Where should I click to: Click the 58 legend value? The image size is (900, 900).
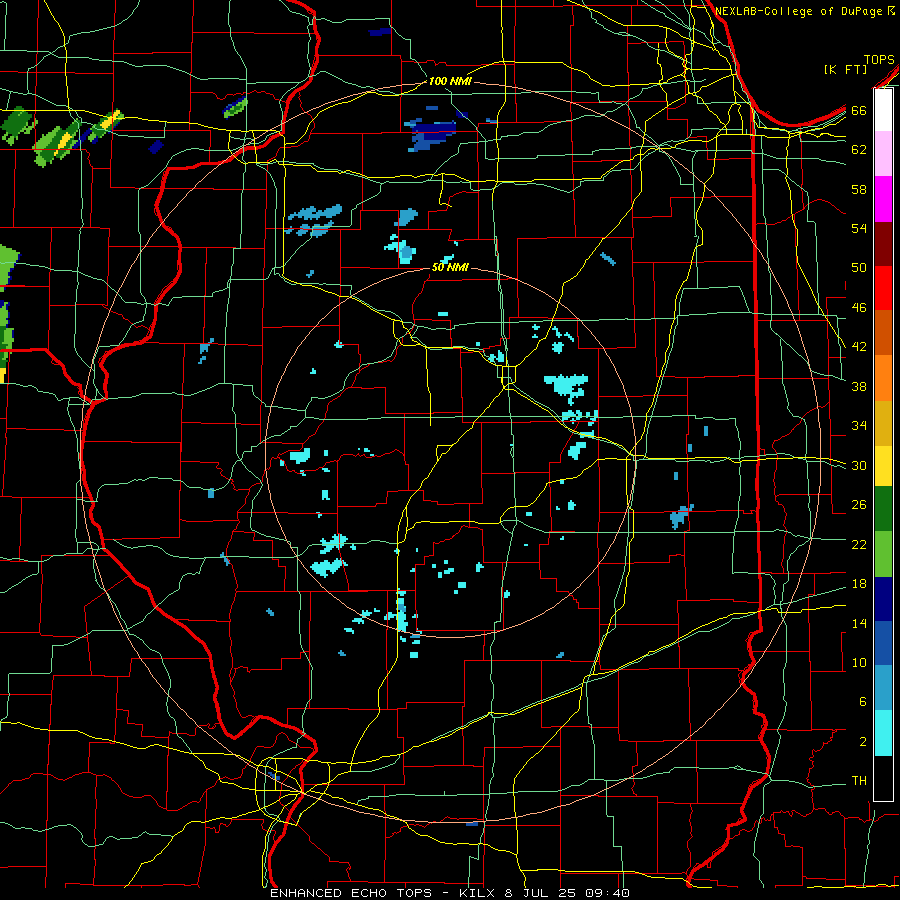coord(859,189)
